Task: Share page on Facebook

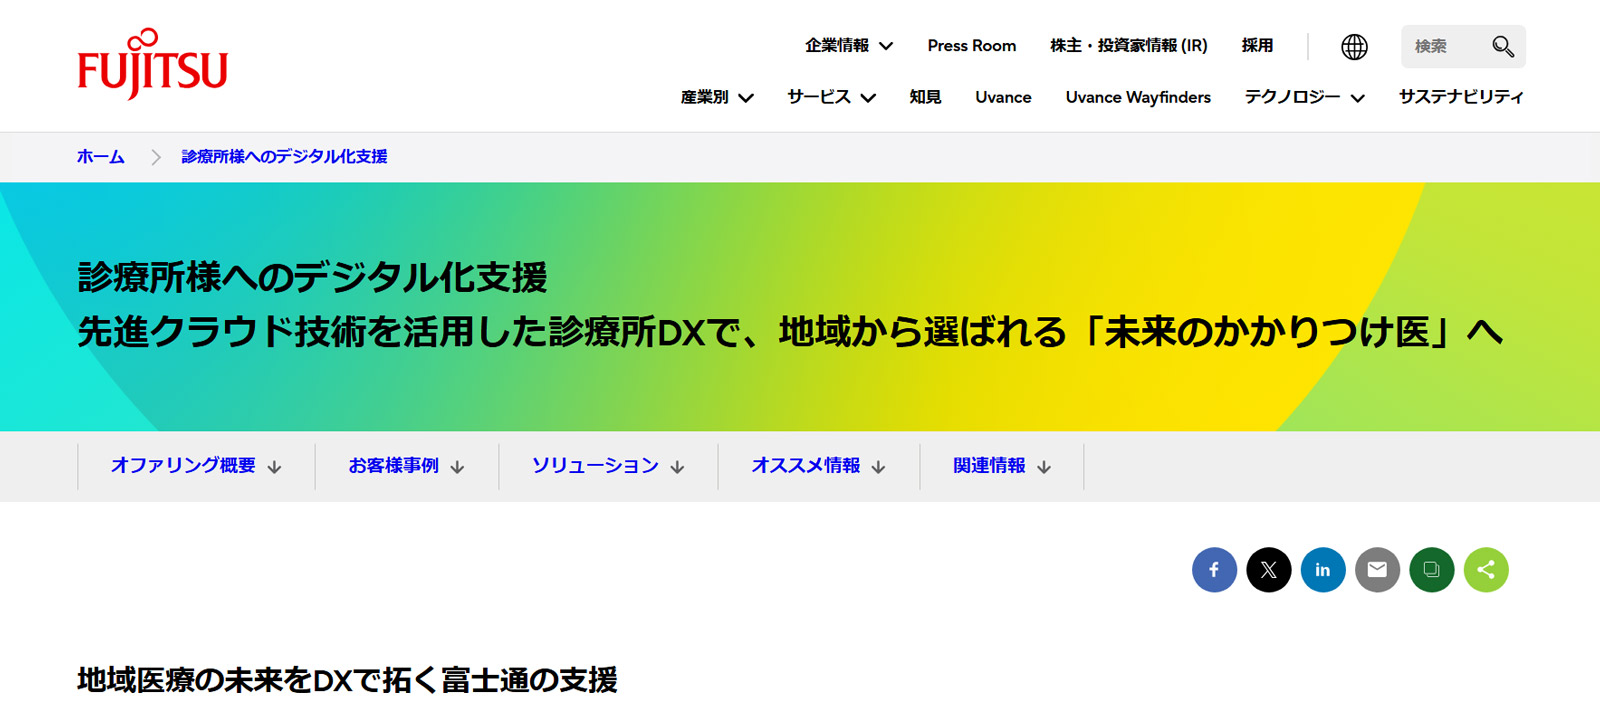Action: click(x=1214, y=570)
